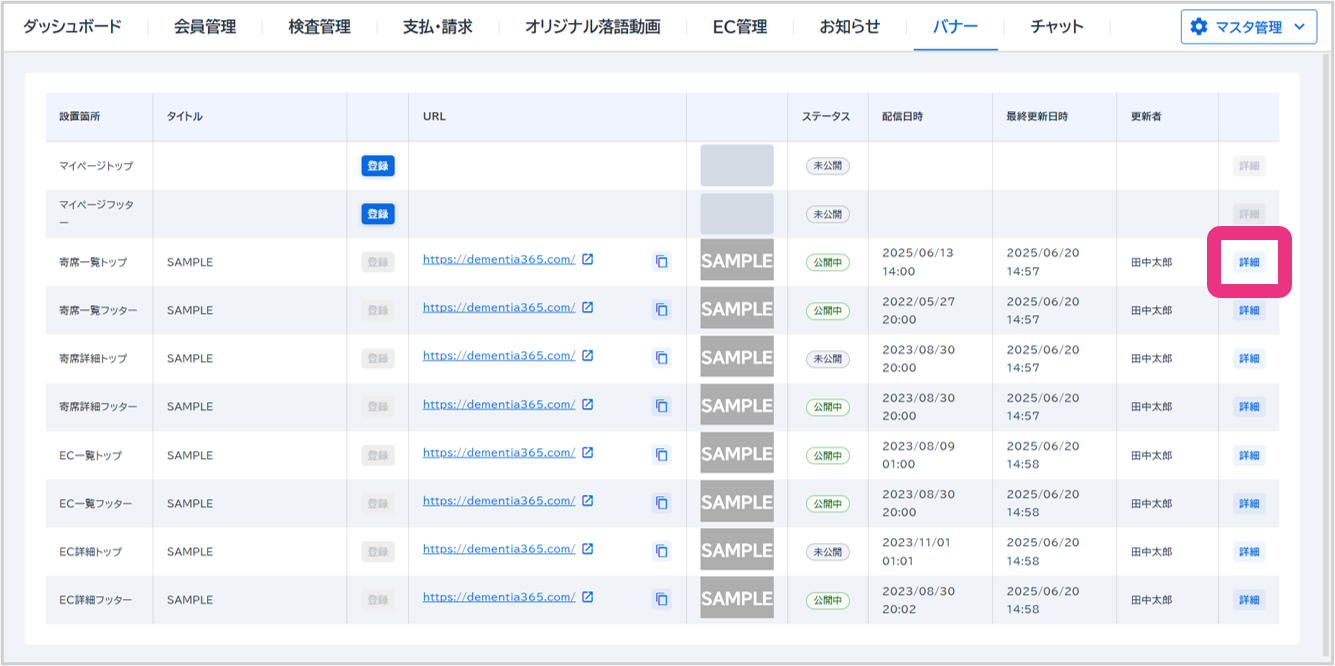This screenshot has height=666, width=1335.
Task: Go to the チャット tab
Action: [1057, 27]
